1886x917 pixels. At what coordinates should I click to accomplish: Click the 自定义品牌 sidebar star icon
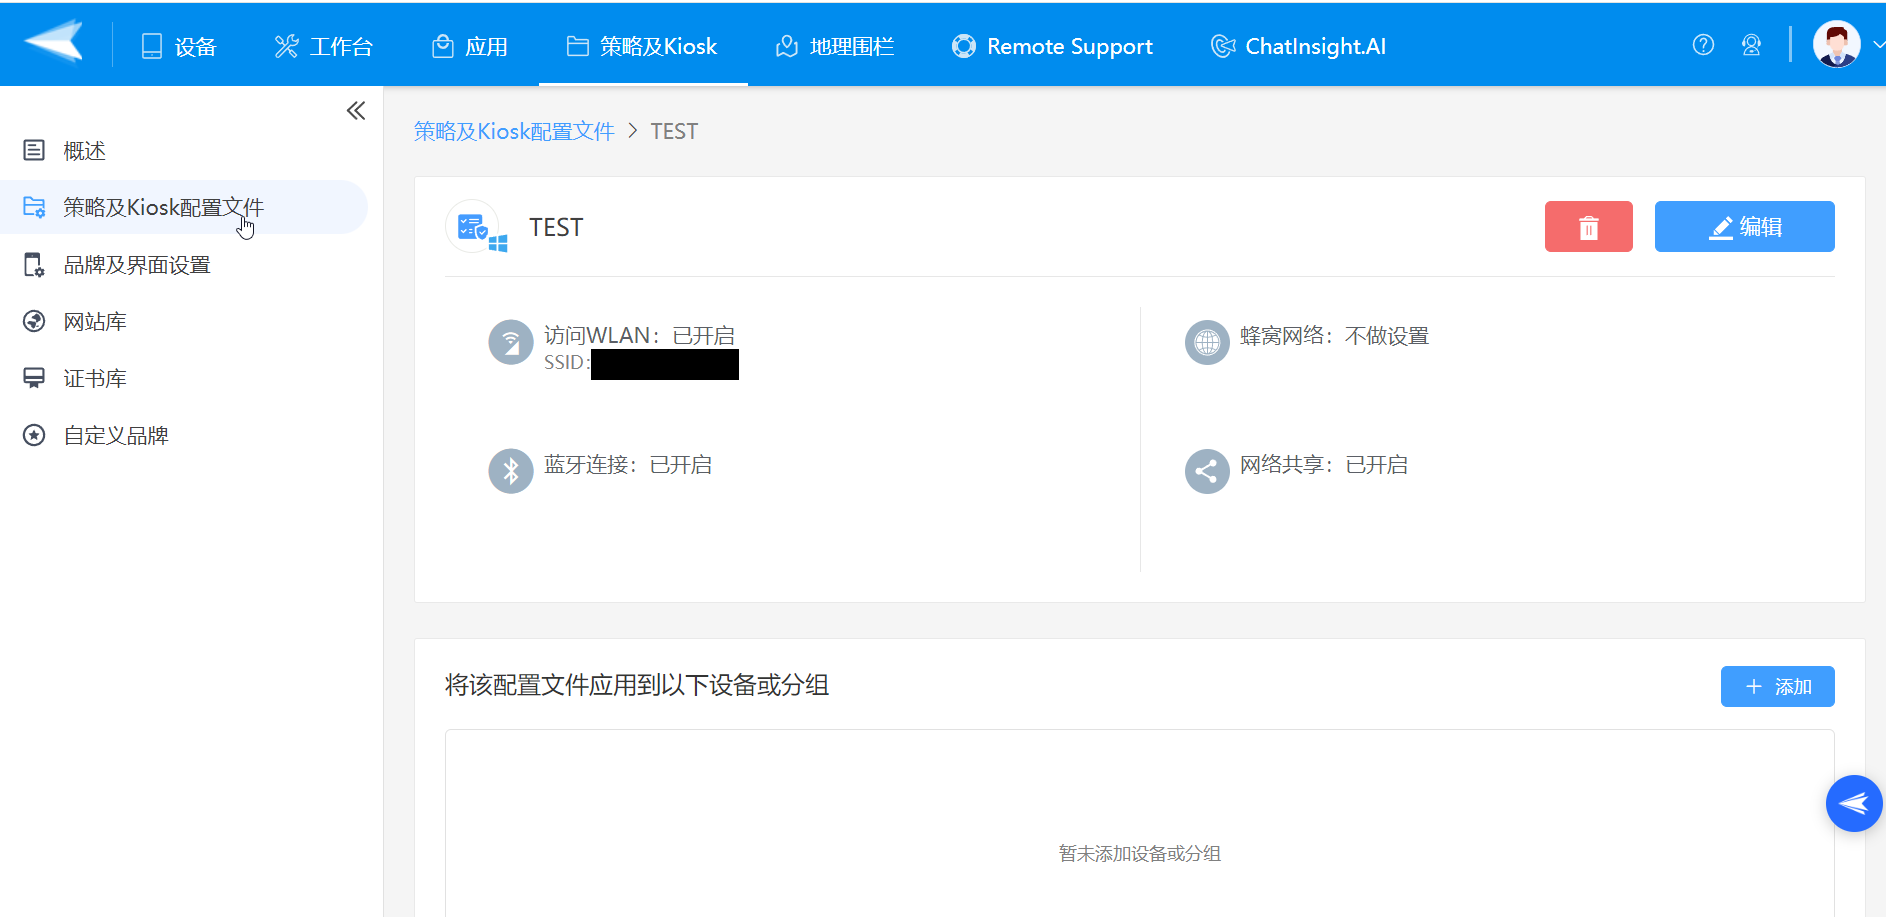[34, 435]
